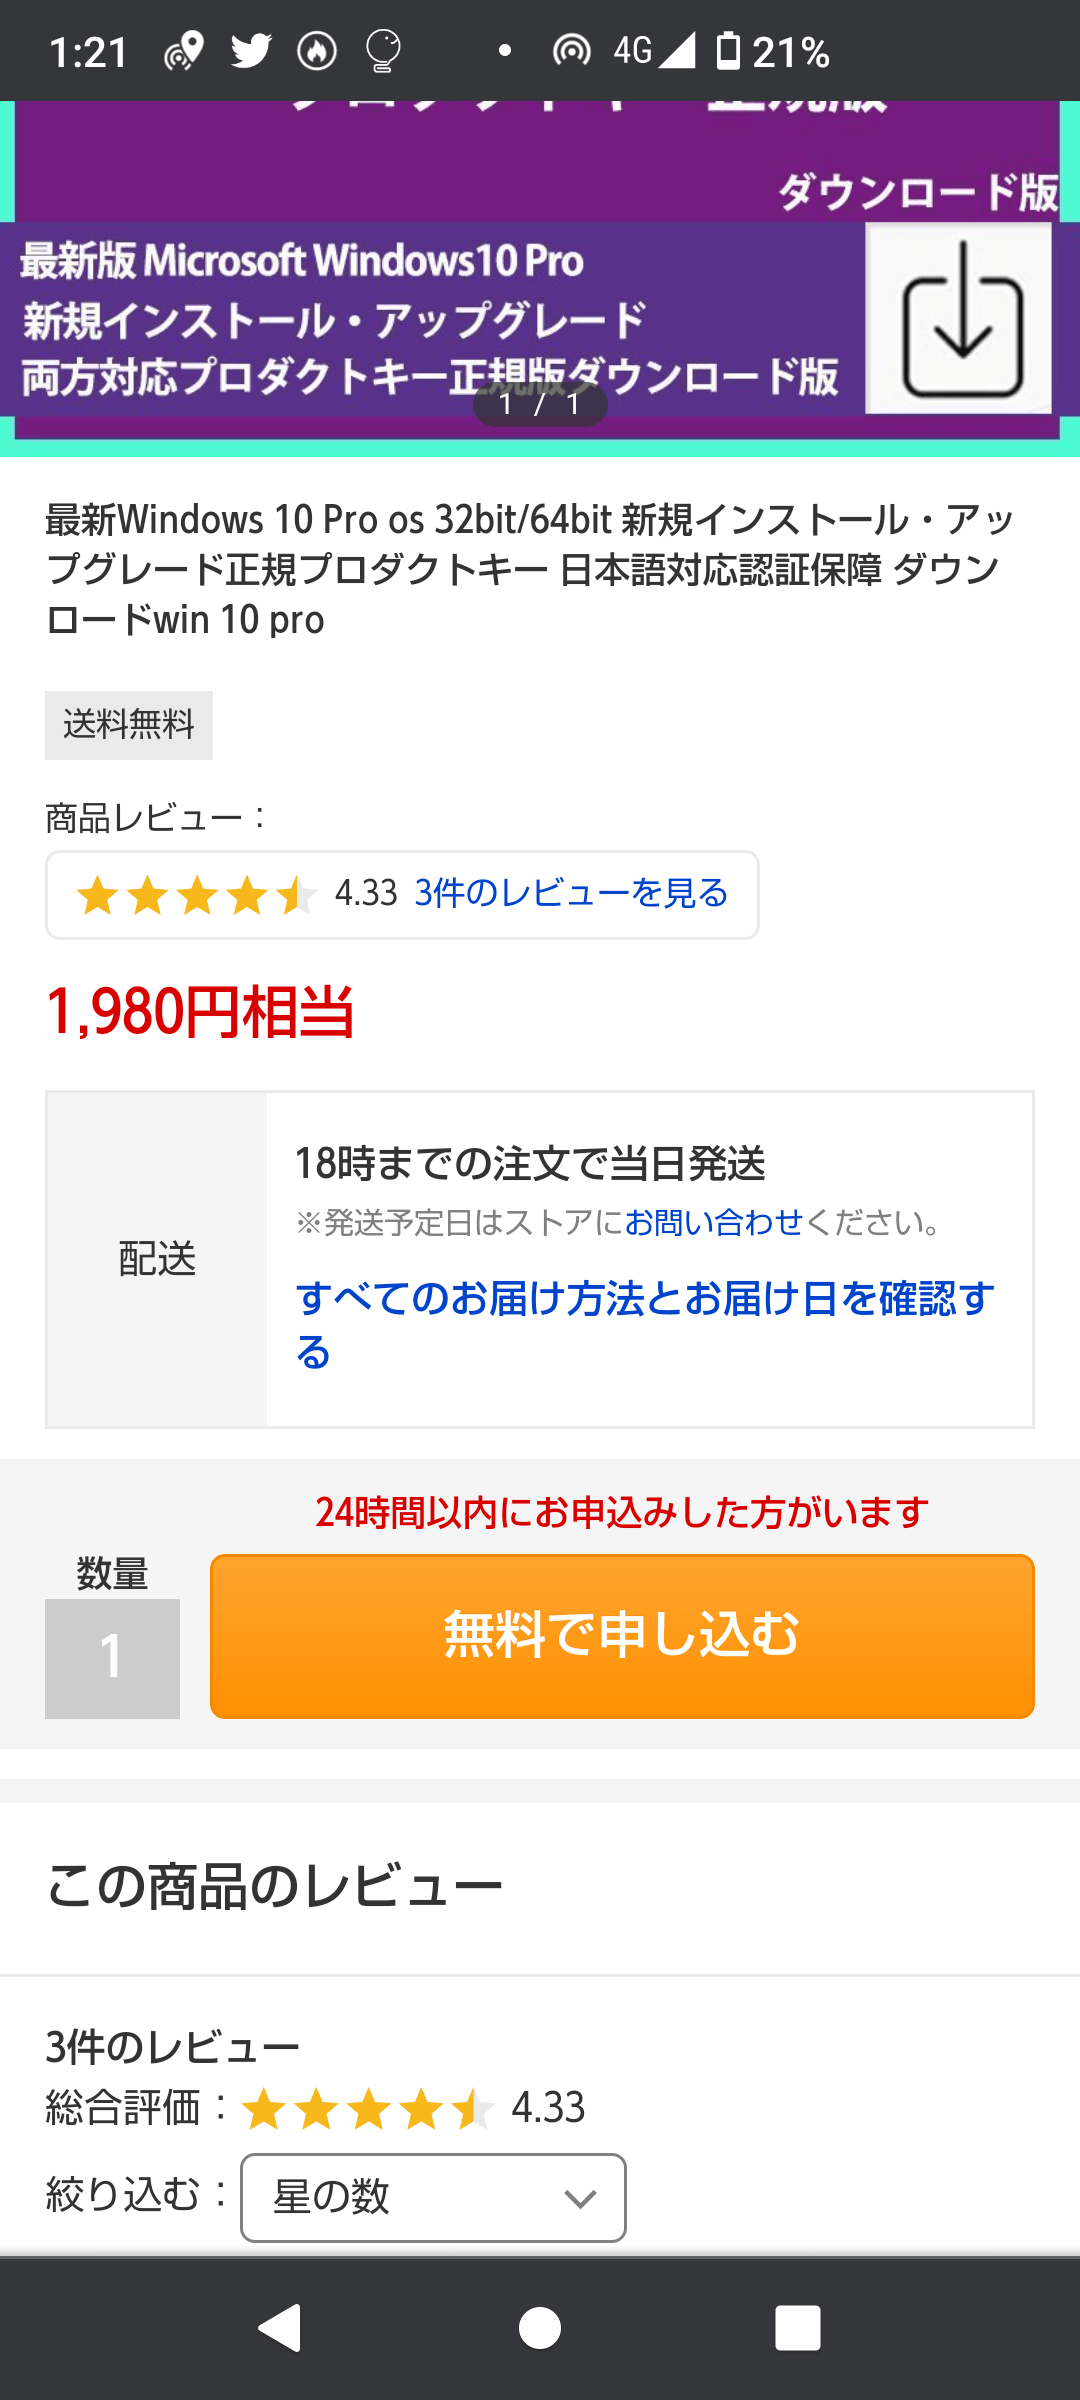Tap the hotspot signal status icon
This screenshot has width=1080, height=2400.
[x=571, y=51]
